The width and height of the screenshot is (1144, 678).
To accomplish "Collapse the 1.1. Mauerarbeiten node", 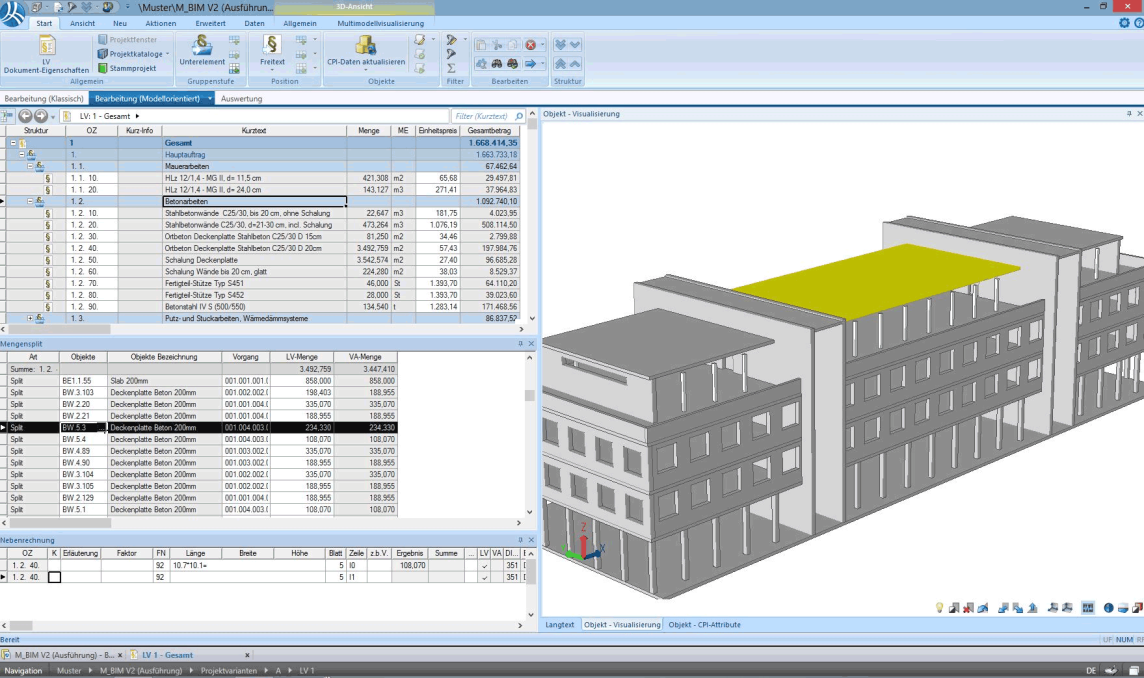I will [x=30, y=166].
